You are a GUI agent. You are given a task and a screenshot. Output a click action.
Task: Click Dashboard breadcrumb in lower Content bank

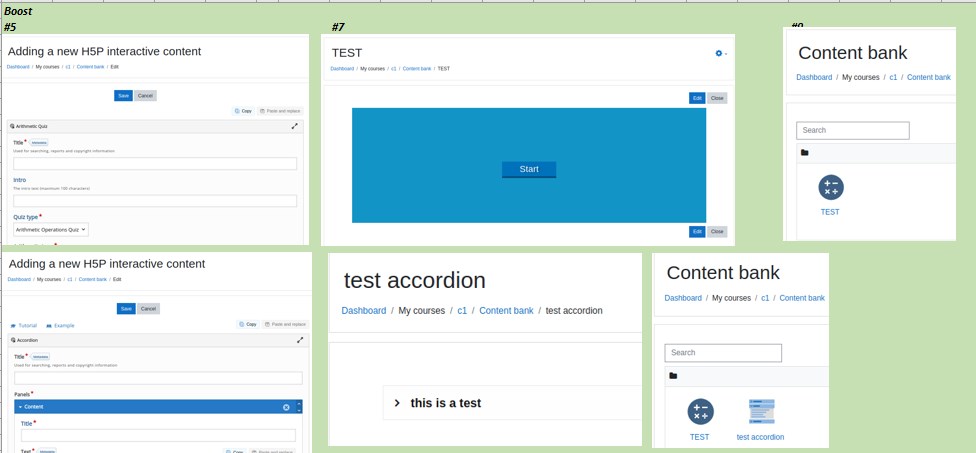coord(683,298)
